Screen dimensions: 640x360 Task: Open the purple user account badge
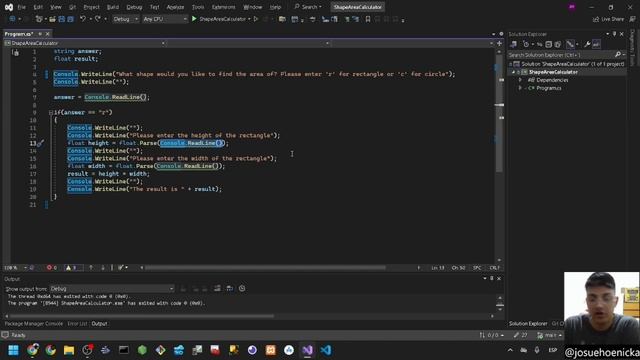(x=572, y=7)
